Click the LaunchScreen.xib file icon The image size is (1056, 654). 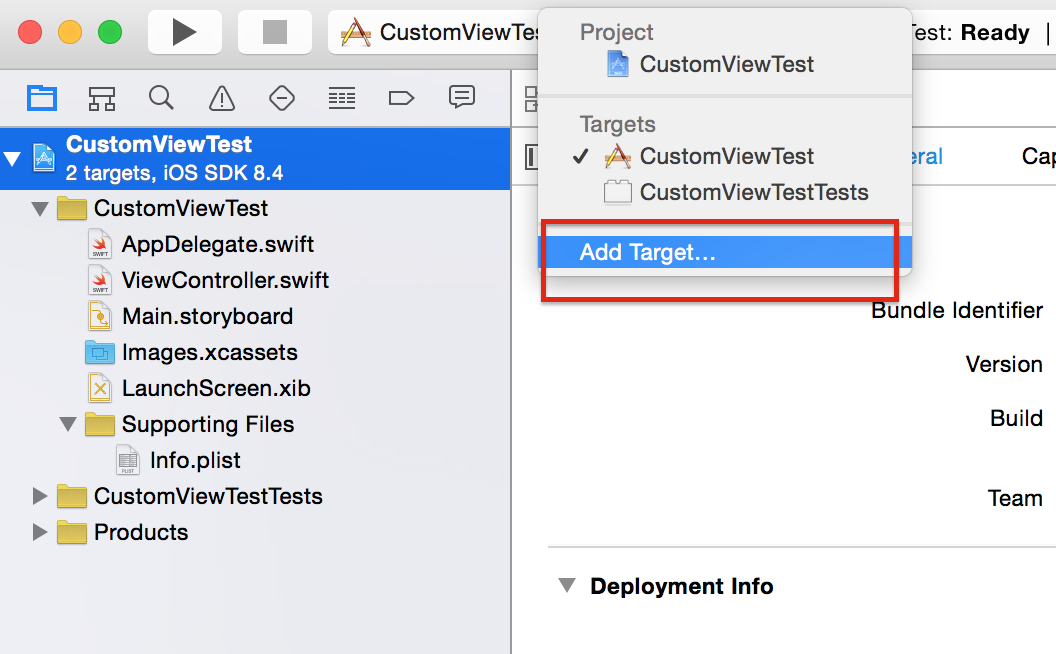[100, 389]
